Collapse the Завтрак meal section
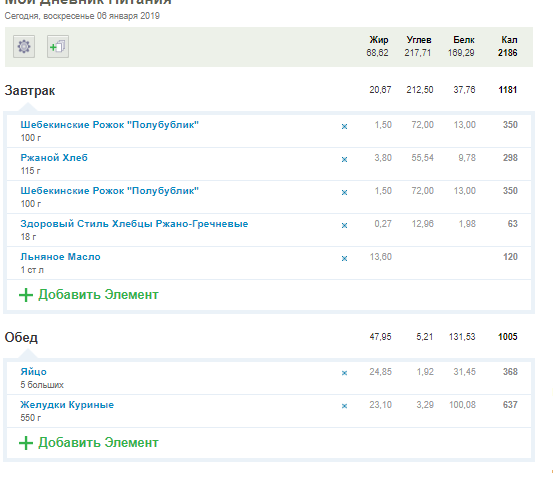Screen dimensions: 553x479 [30, 91]
